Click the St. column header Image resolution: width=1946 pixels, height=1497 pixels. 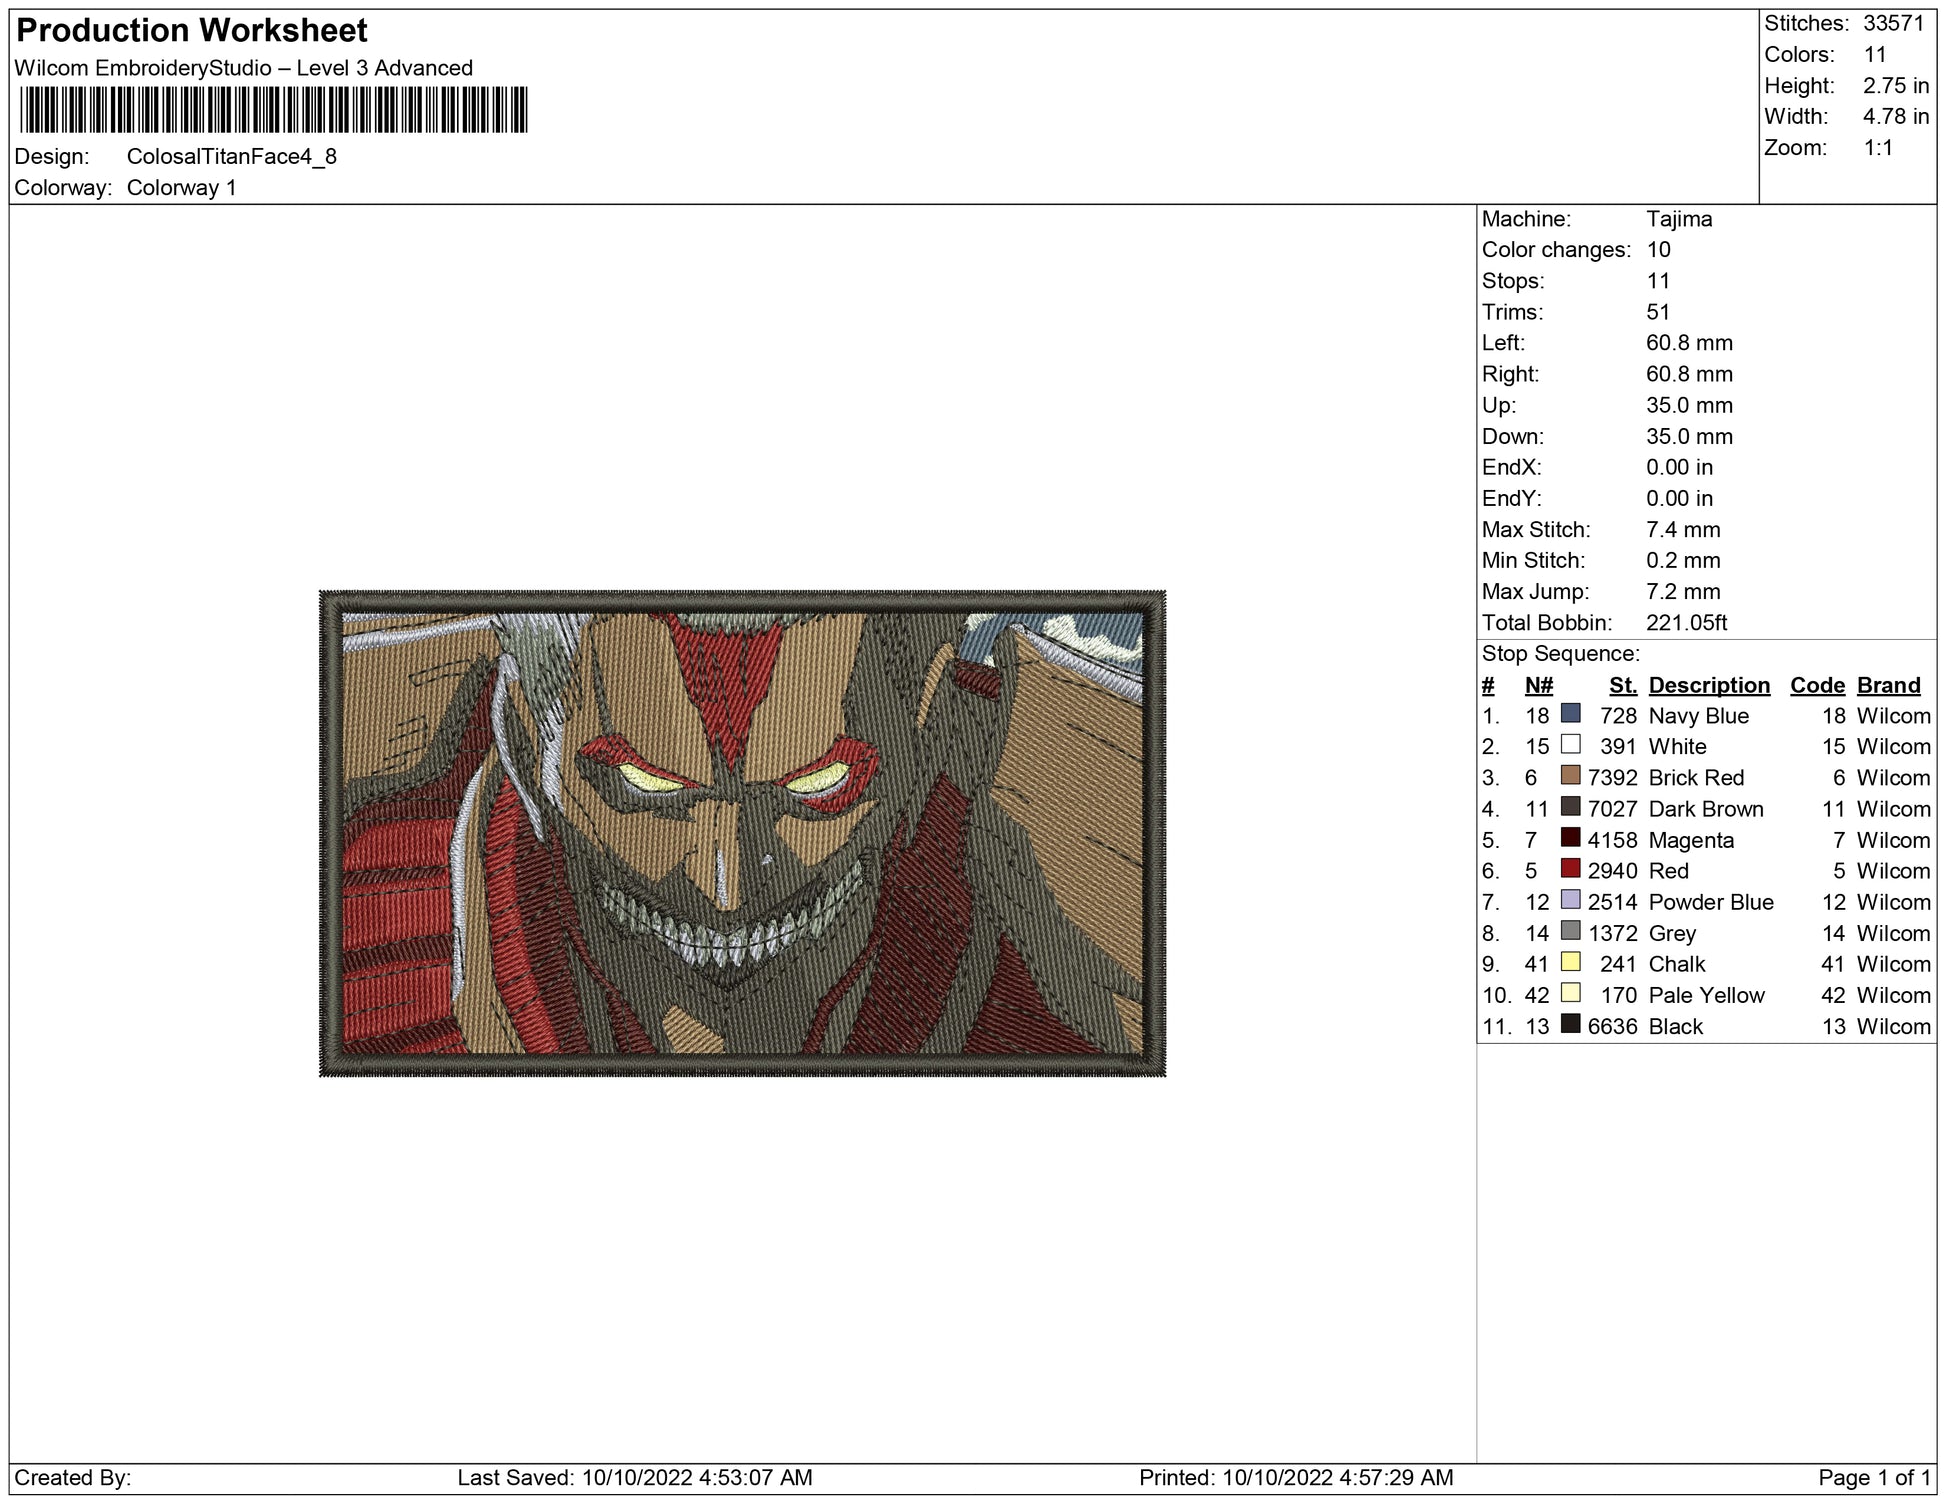[x=1622, y=685]
